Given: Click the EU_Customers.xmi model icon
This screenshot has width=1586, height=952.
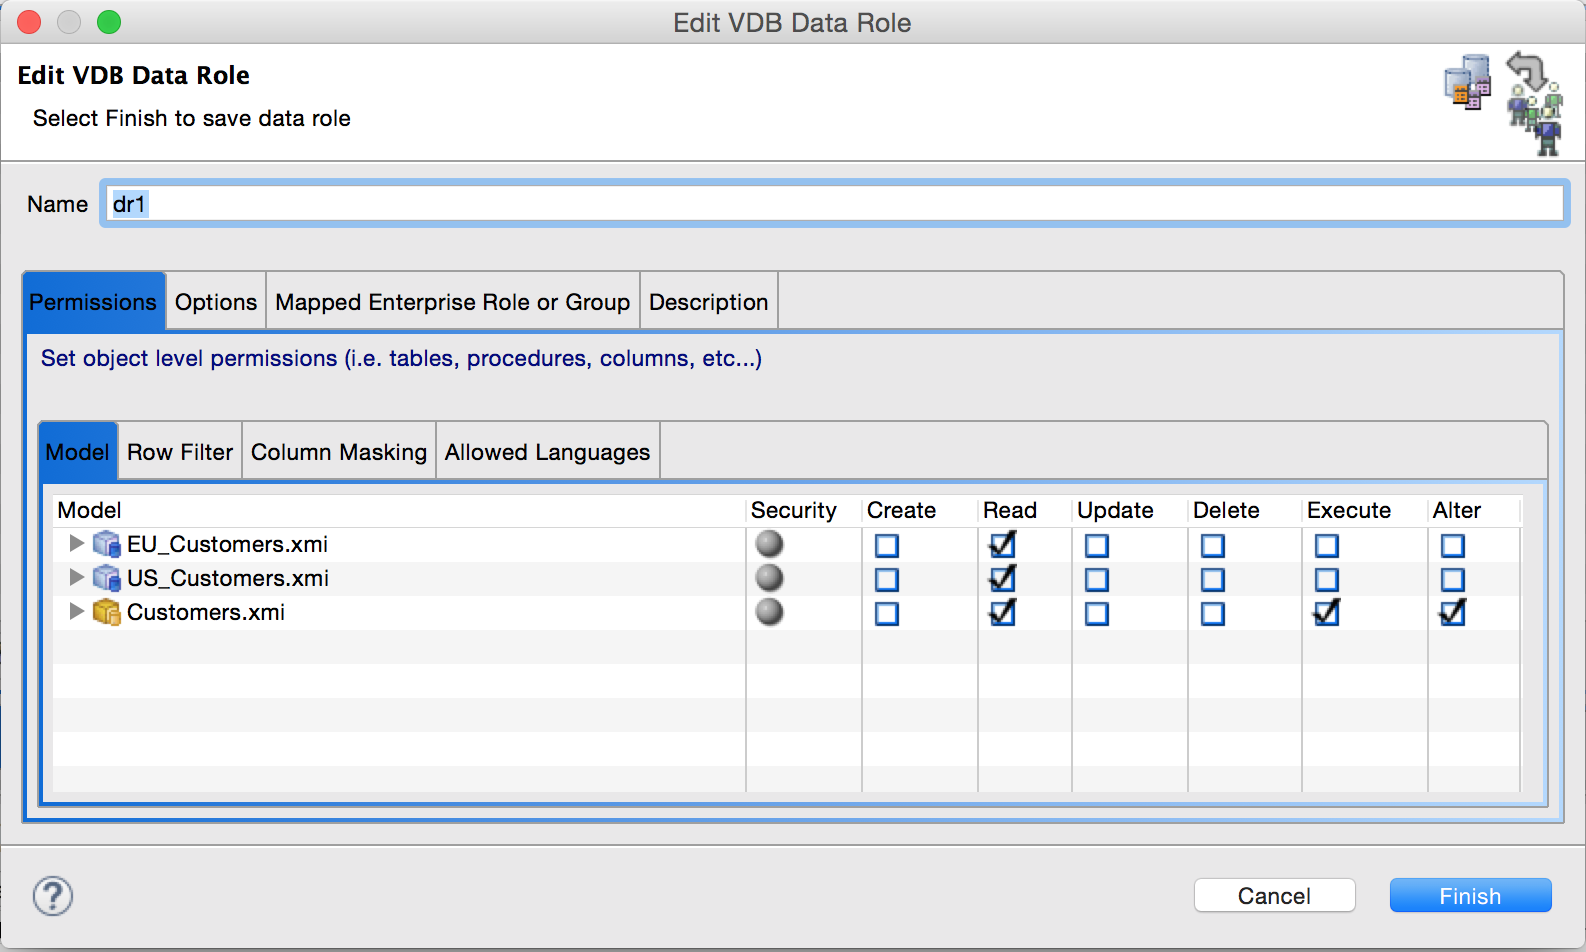Looking at the screenshot, I should [x=106, y=544].
